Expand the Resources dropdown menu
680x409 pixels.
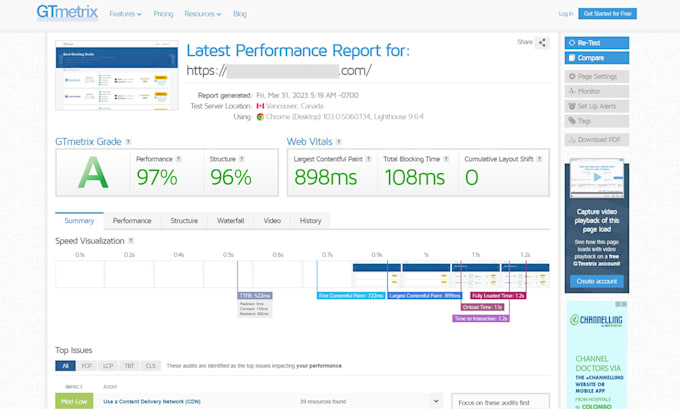click(x=203, y=14)
